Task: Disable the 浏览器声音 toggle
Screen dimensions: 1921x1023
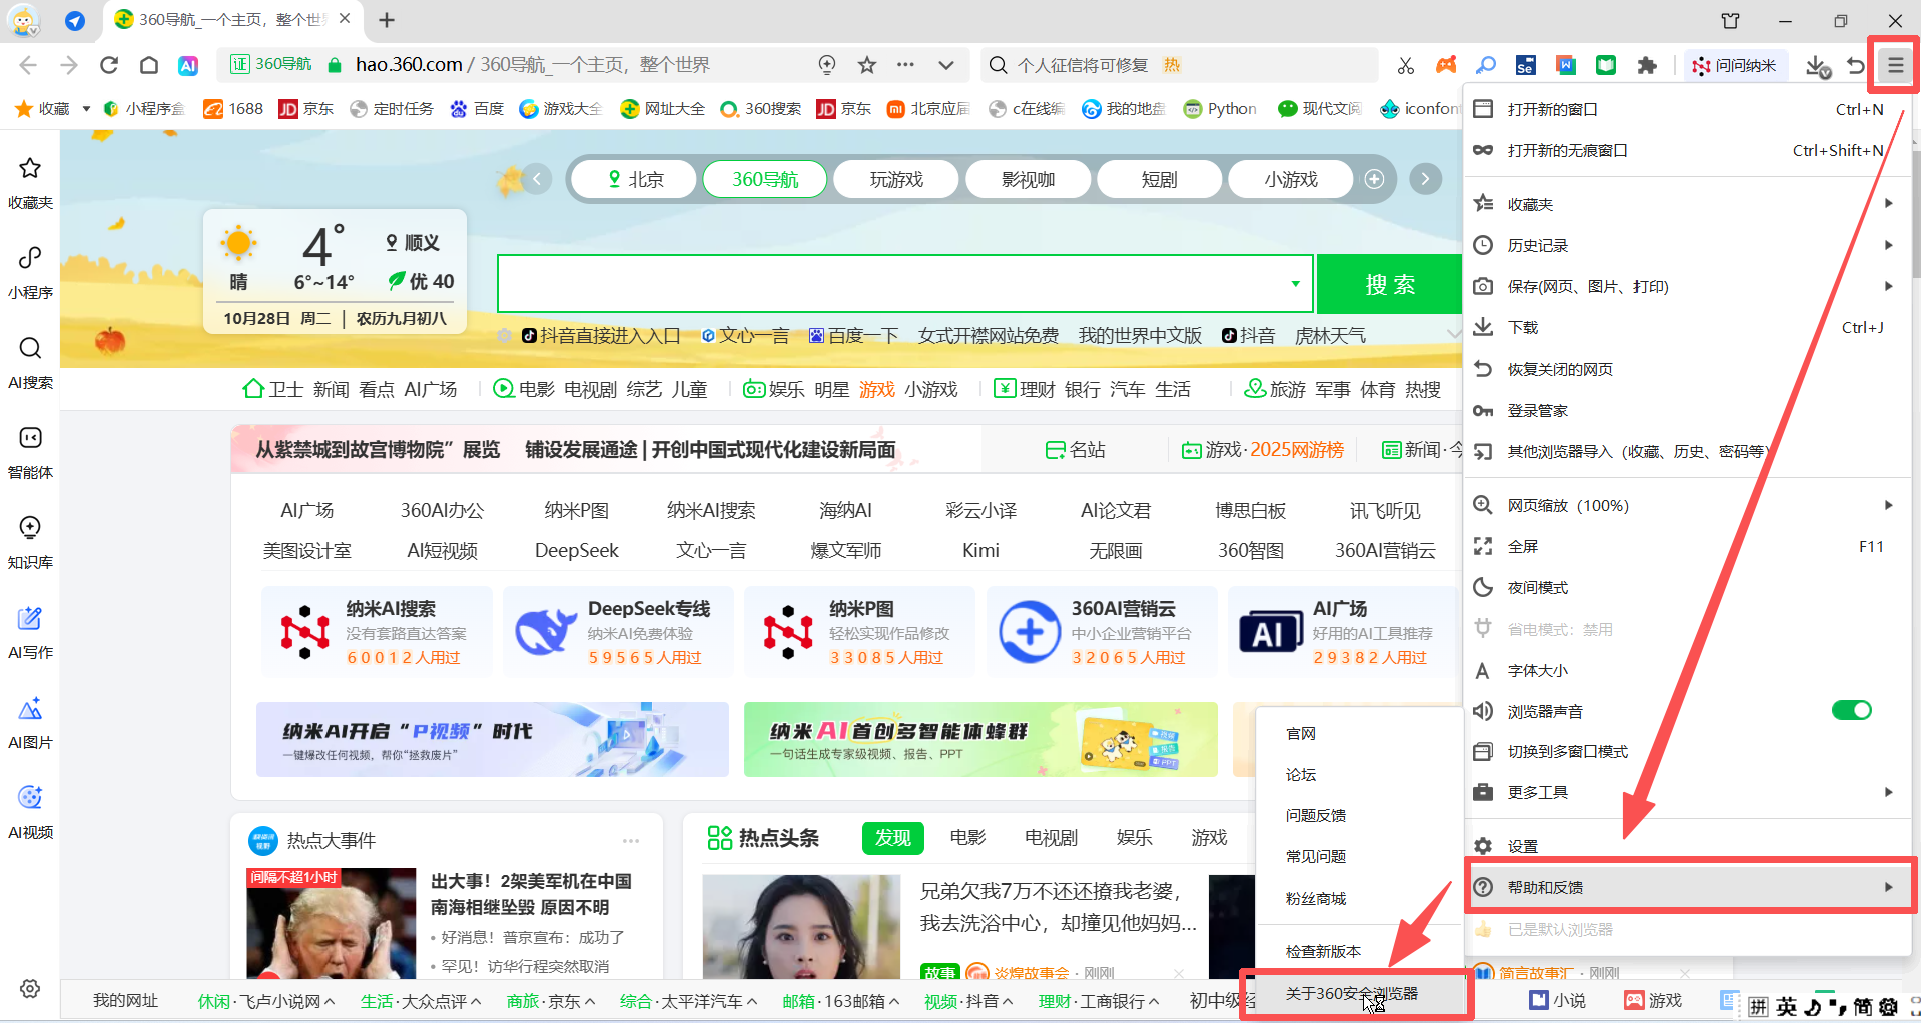Action: 1851,710
